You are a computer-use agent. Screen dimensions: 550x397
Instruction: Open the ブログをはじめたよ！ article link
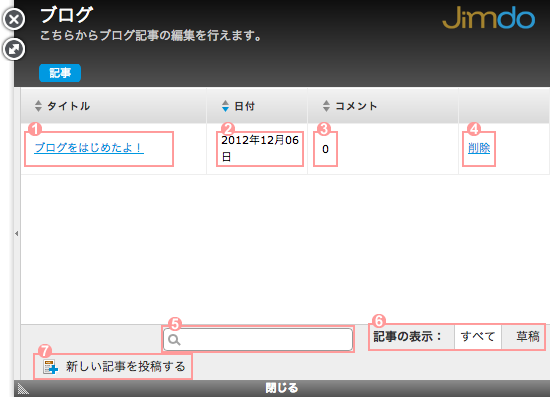pyautogui.click(x=89, y=148)
